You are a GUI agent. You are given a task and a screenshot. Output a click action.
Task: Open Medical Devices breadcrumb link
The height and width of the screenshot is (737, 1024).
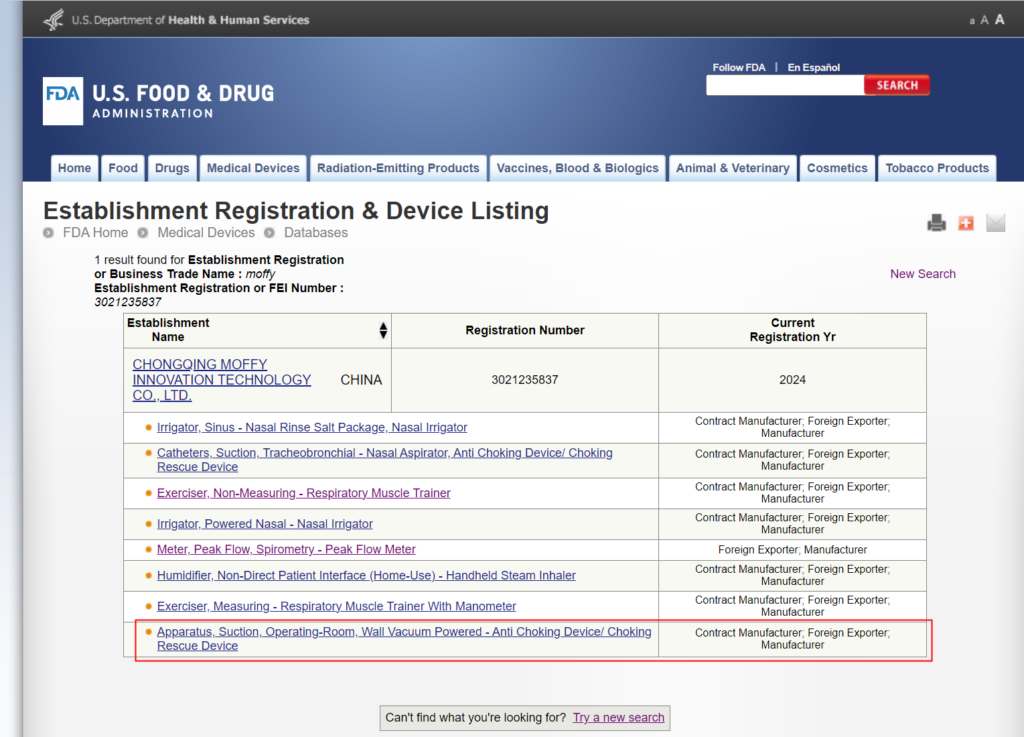[206, 232]
